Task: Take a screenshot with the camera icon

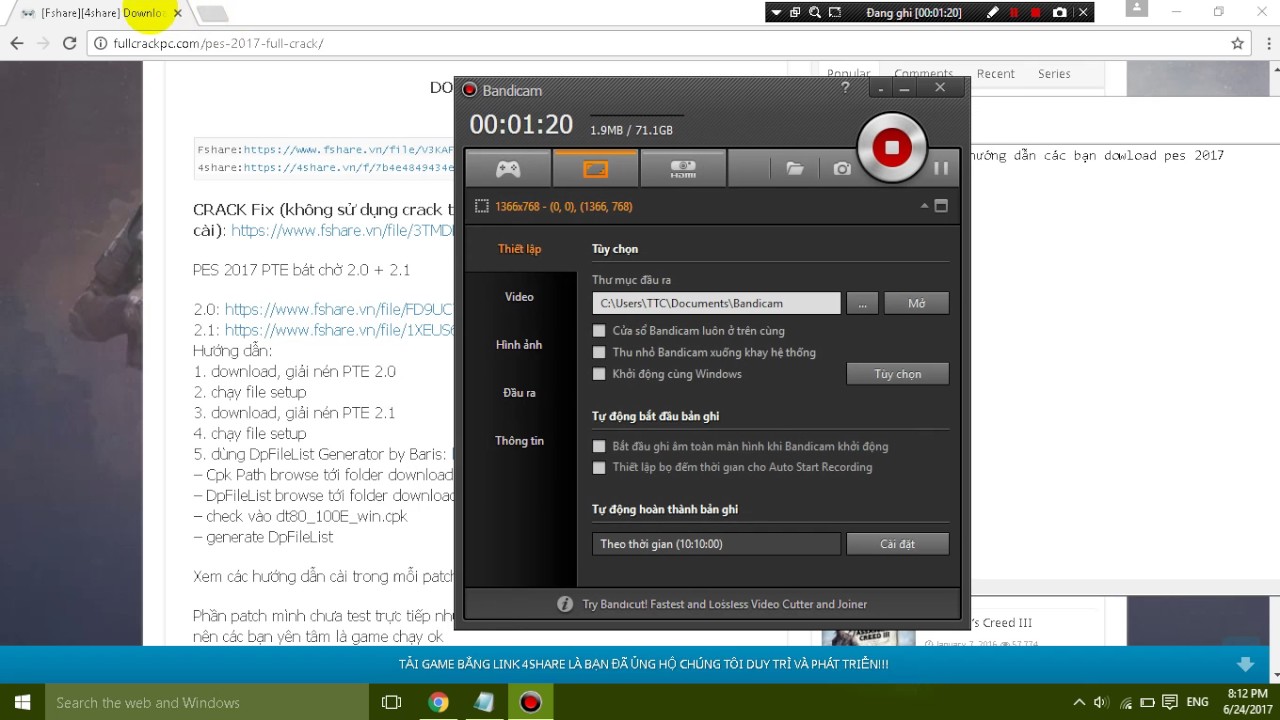Action: 841,168
